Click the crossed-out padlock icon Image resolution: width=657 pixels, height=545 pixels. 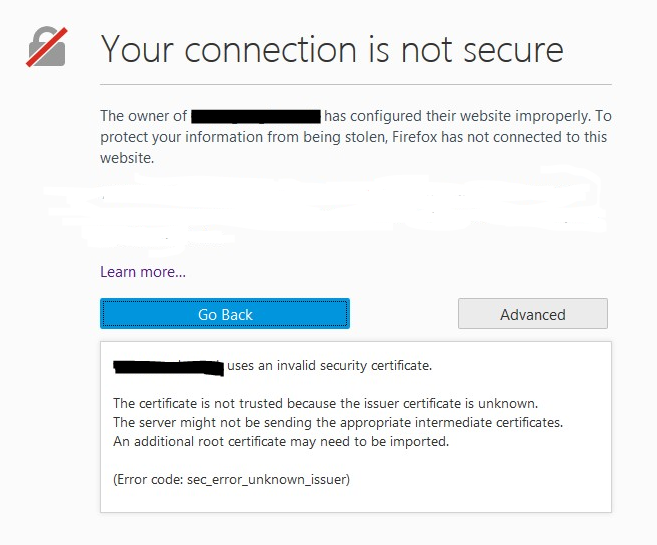coord(47,46)
